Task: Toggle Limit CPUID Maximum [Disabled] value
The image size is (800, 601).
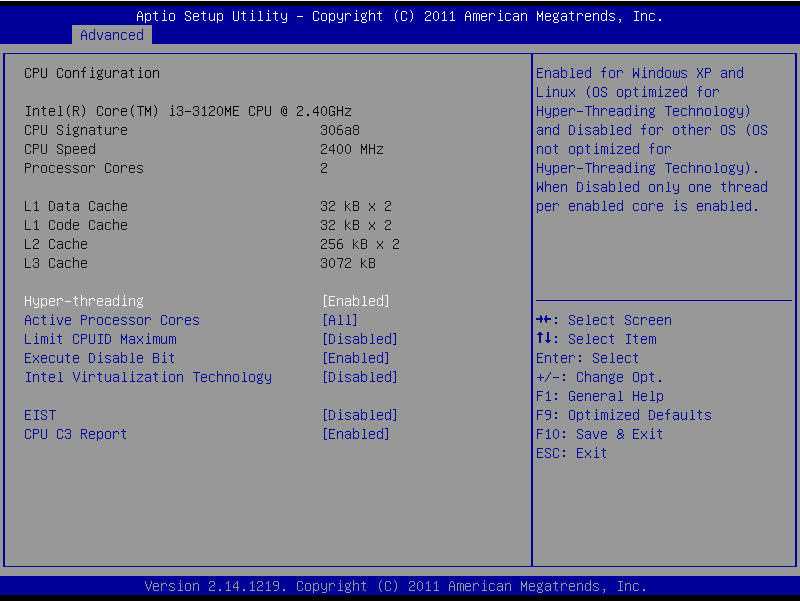Action: (359, 339)
